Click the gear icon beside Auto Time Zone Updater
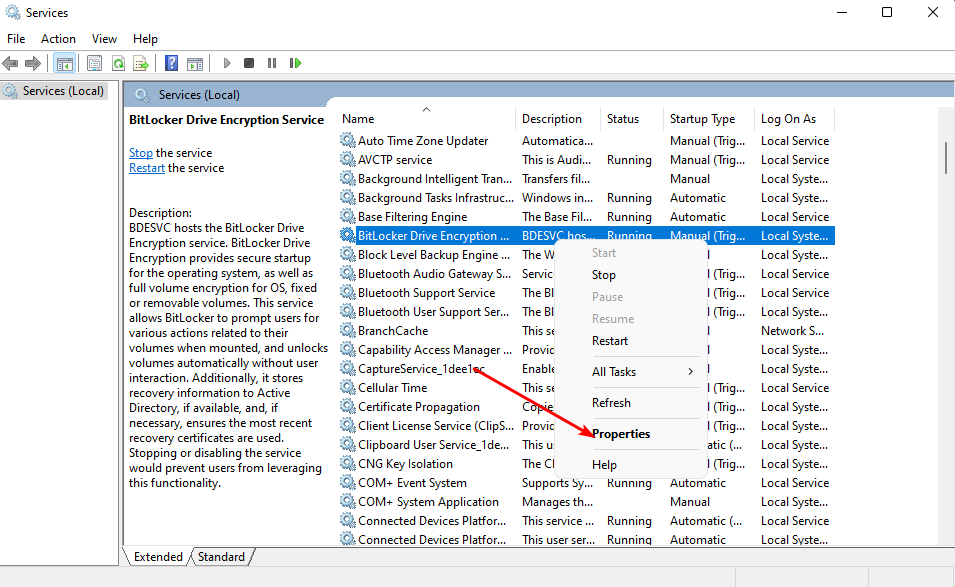 [x=348, y=141]
